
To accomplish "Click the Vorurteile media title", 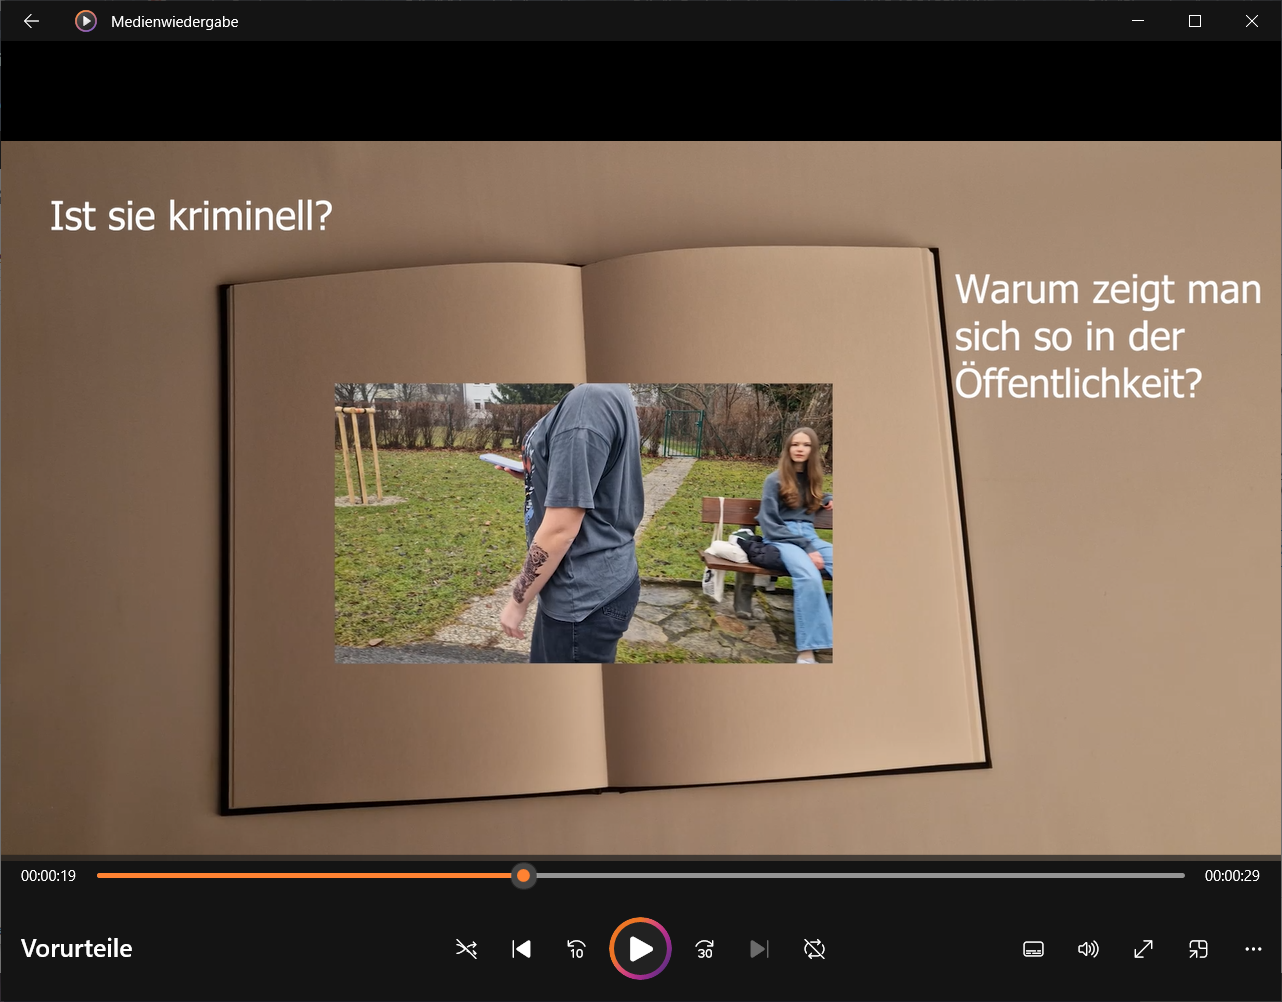I will click(x=77, y=949).
